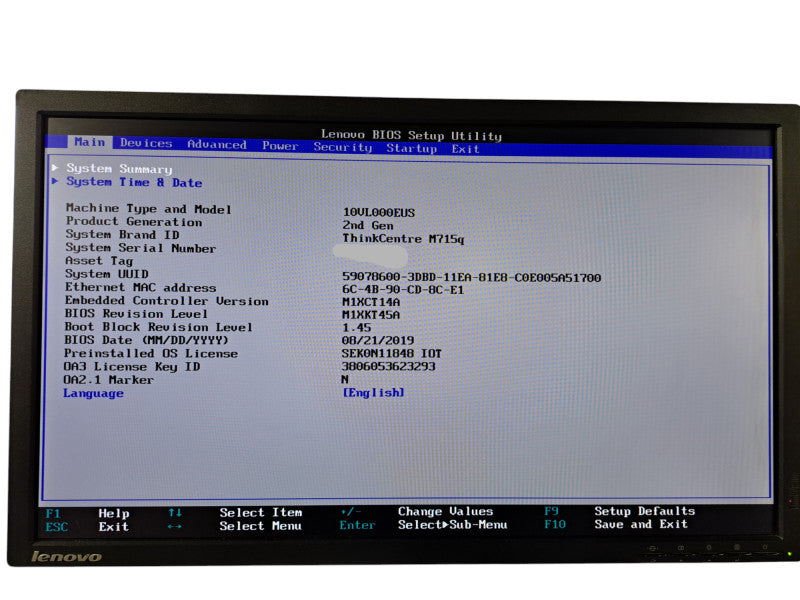This screenshot has height=600, width=800.
Task: Click the 'Asset Tag' label
Action: [99, 261]
